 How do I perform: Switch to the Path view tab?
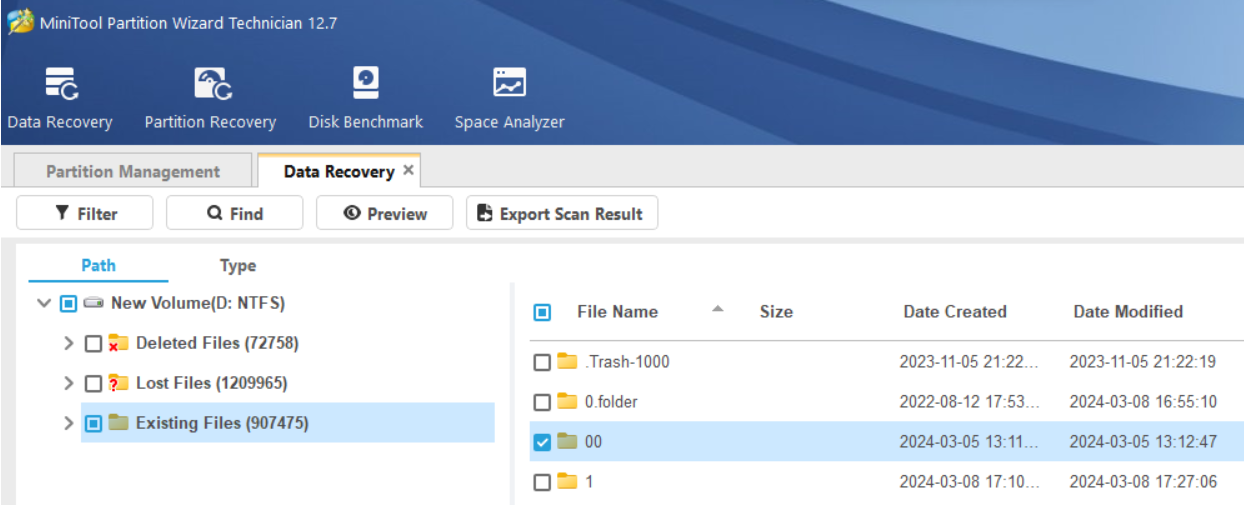point(98,265)
